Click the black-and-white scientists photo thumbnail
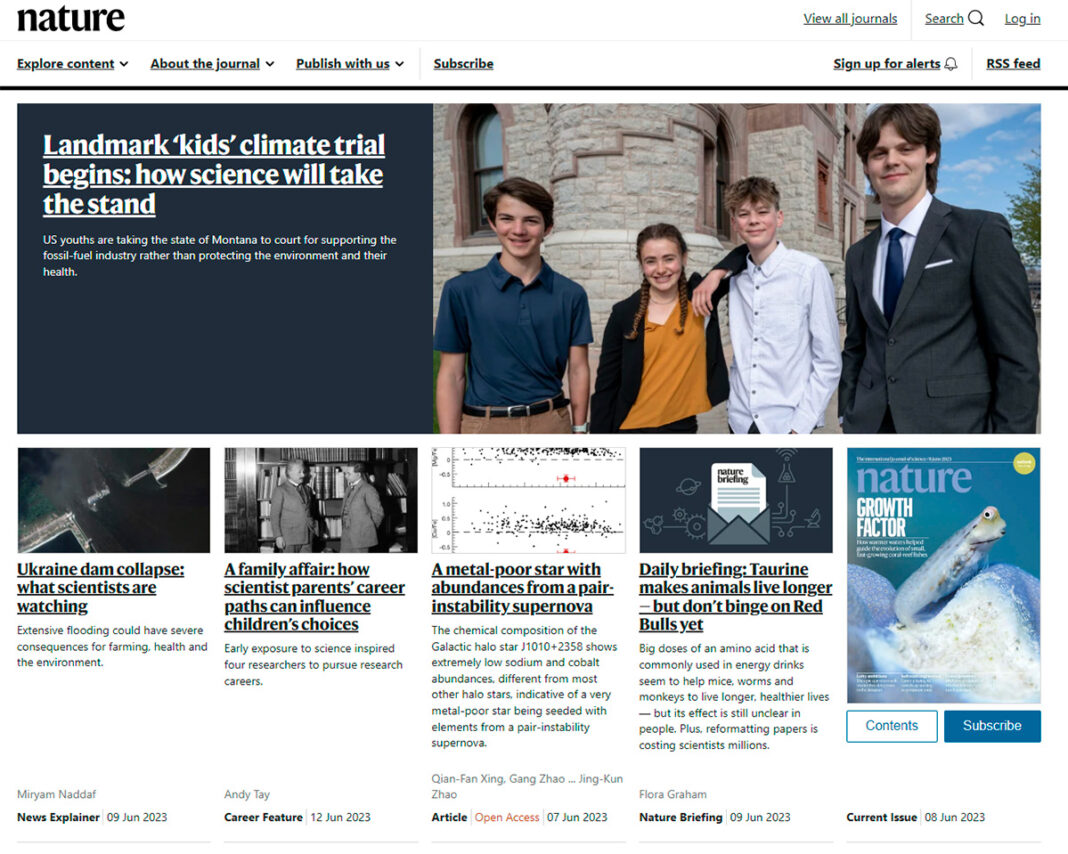This screenshot has width=1068, height=854. click(x=321, y=500)
